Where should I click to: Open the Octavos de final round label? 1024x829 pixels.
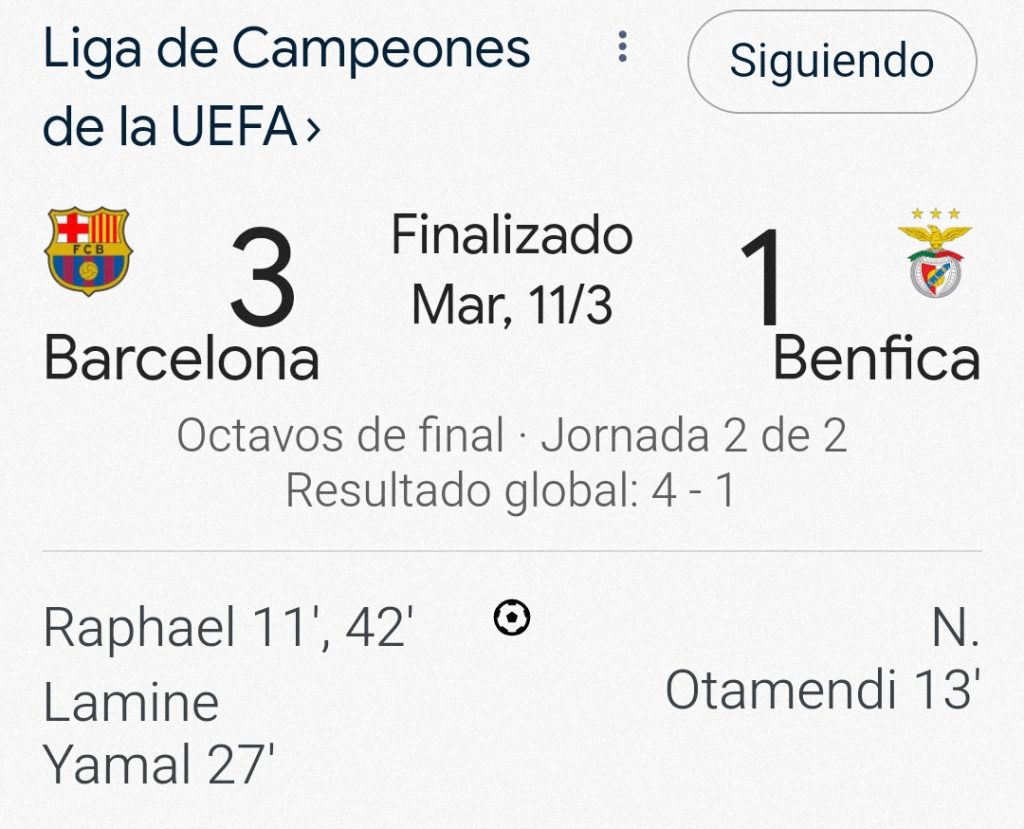(x=340, y=436)
